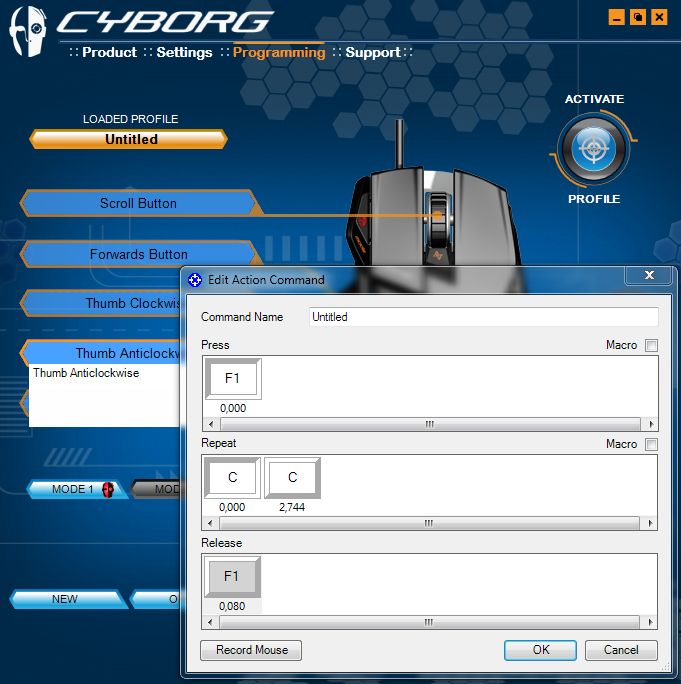Click the Command Name text field
The image size is (681, 684).
pos(484,317)
